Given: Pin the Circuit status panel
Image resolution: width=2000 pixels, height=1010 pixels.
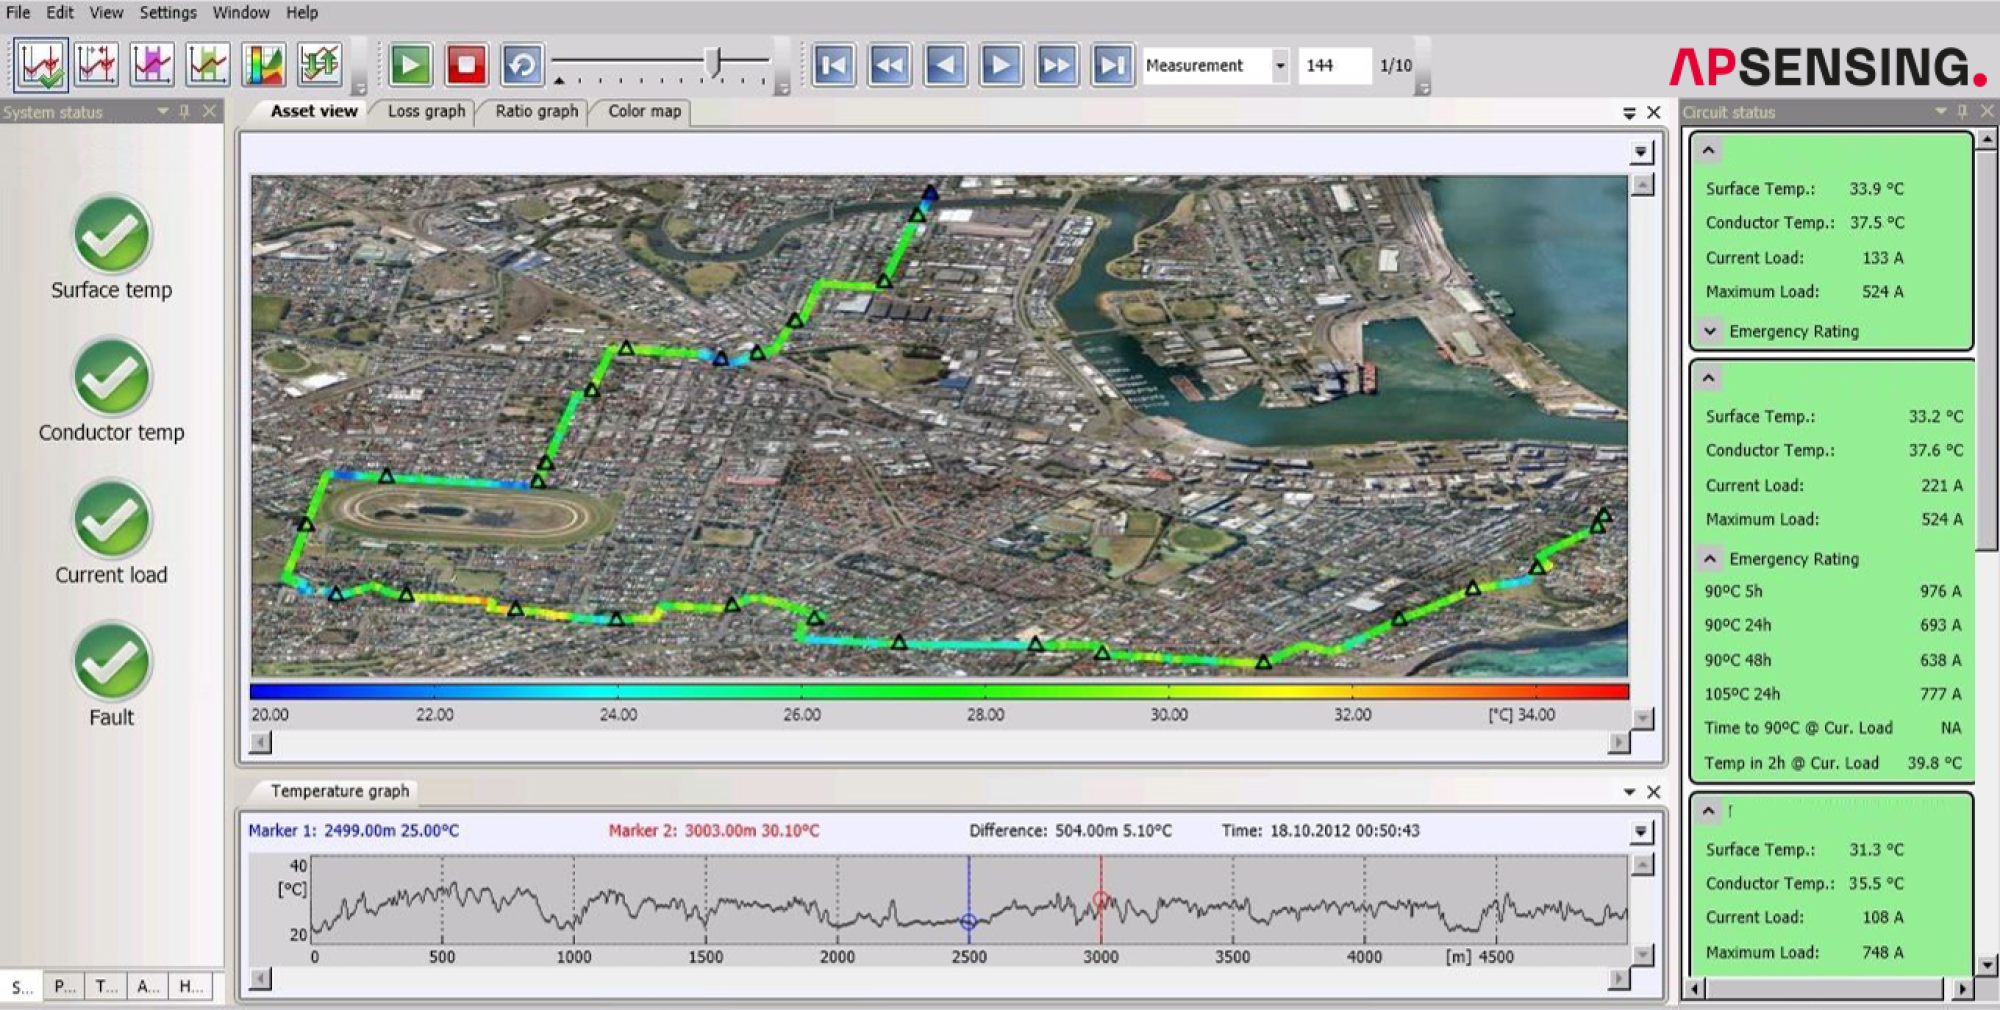Looking at the screenshot, I should 1962,112.
